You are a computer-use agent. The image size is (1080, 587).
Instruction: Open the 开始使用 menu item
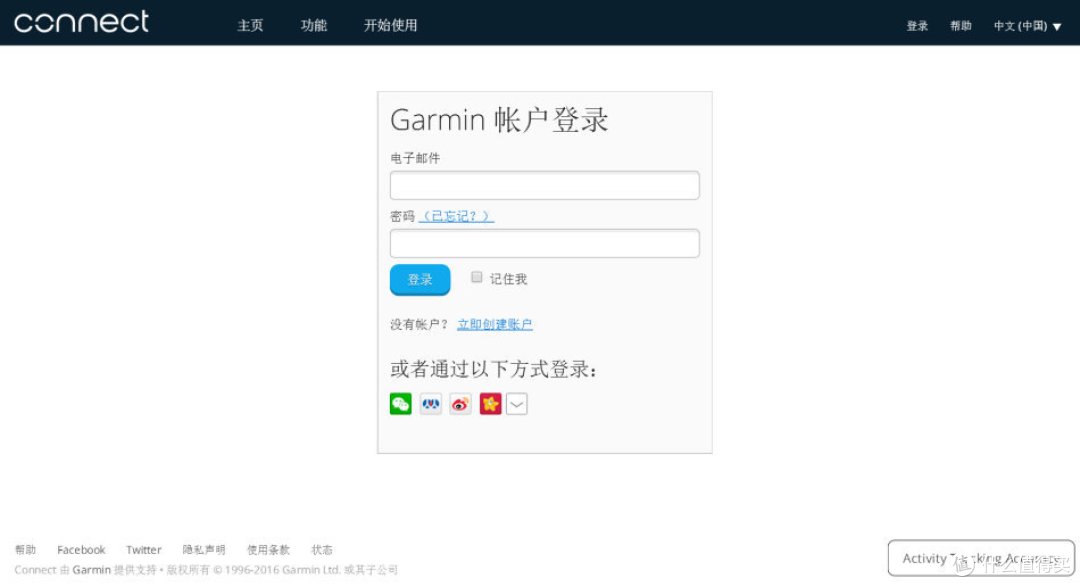[x=391, y=25]
